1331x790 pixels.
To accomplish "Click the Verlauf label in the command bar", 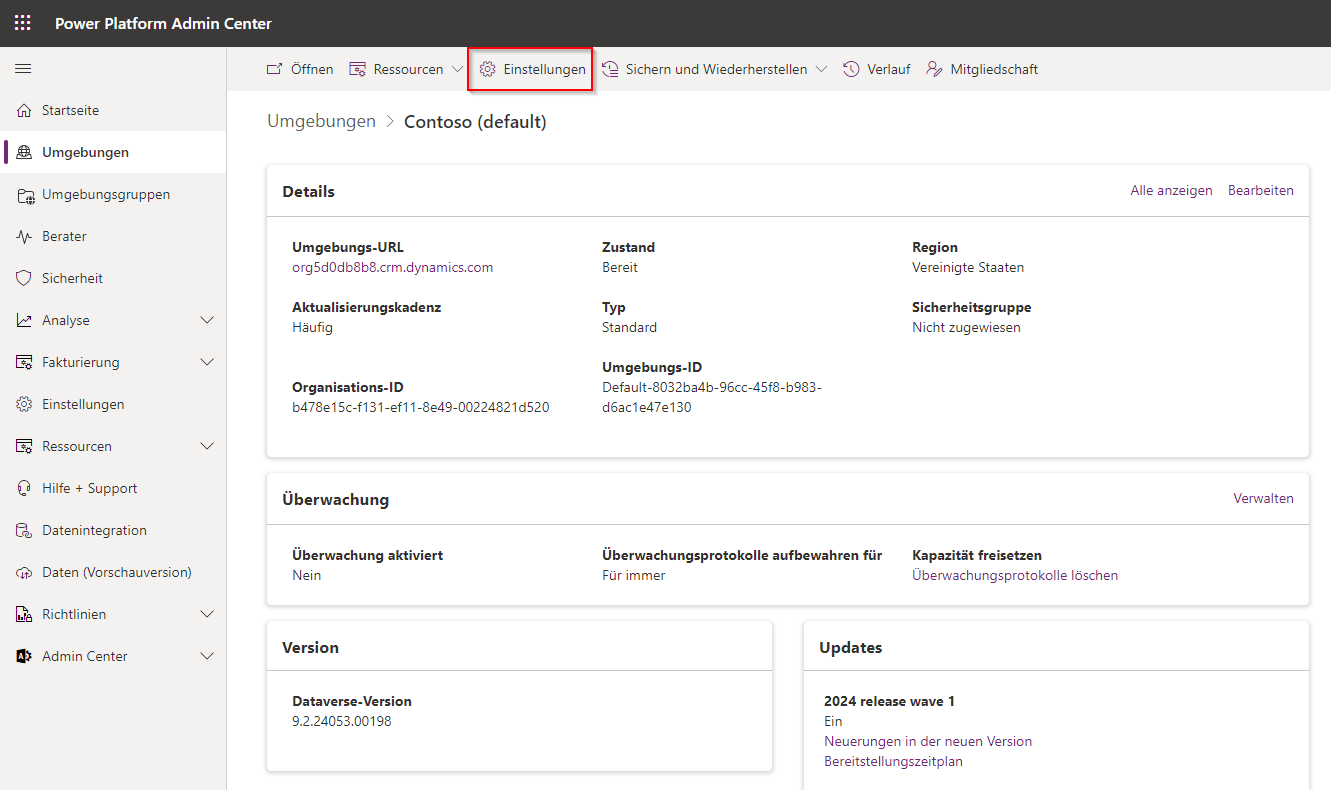I will (889, 70).
